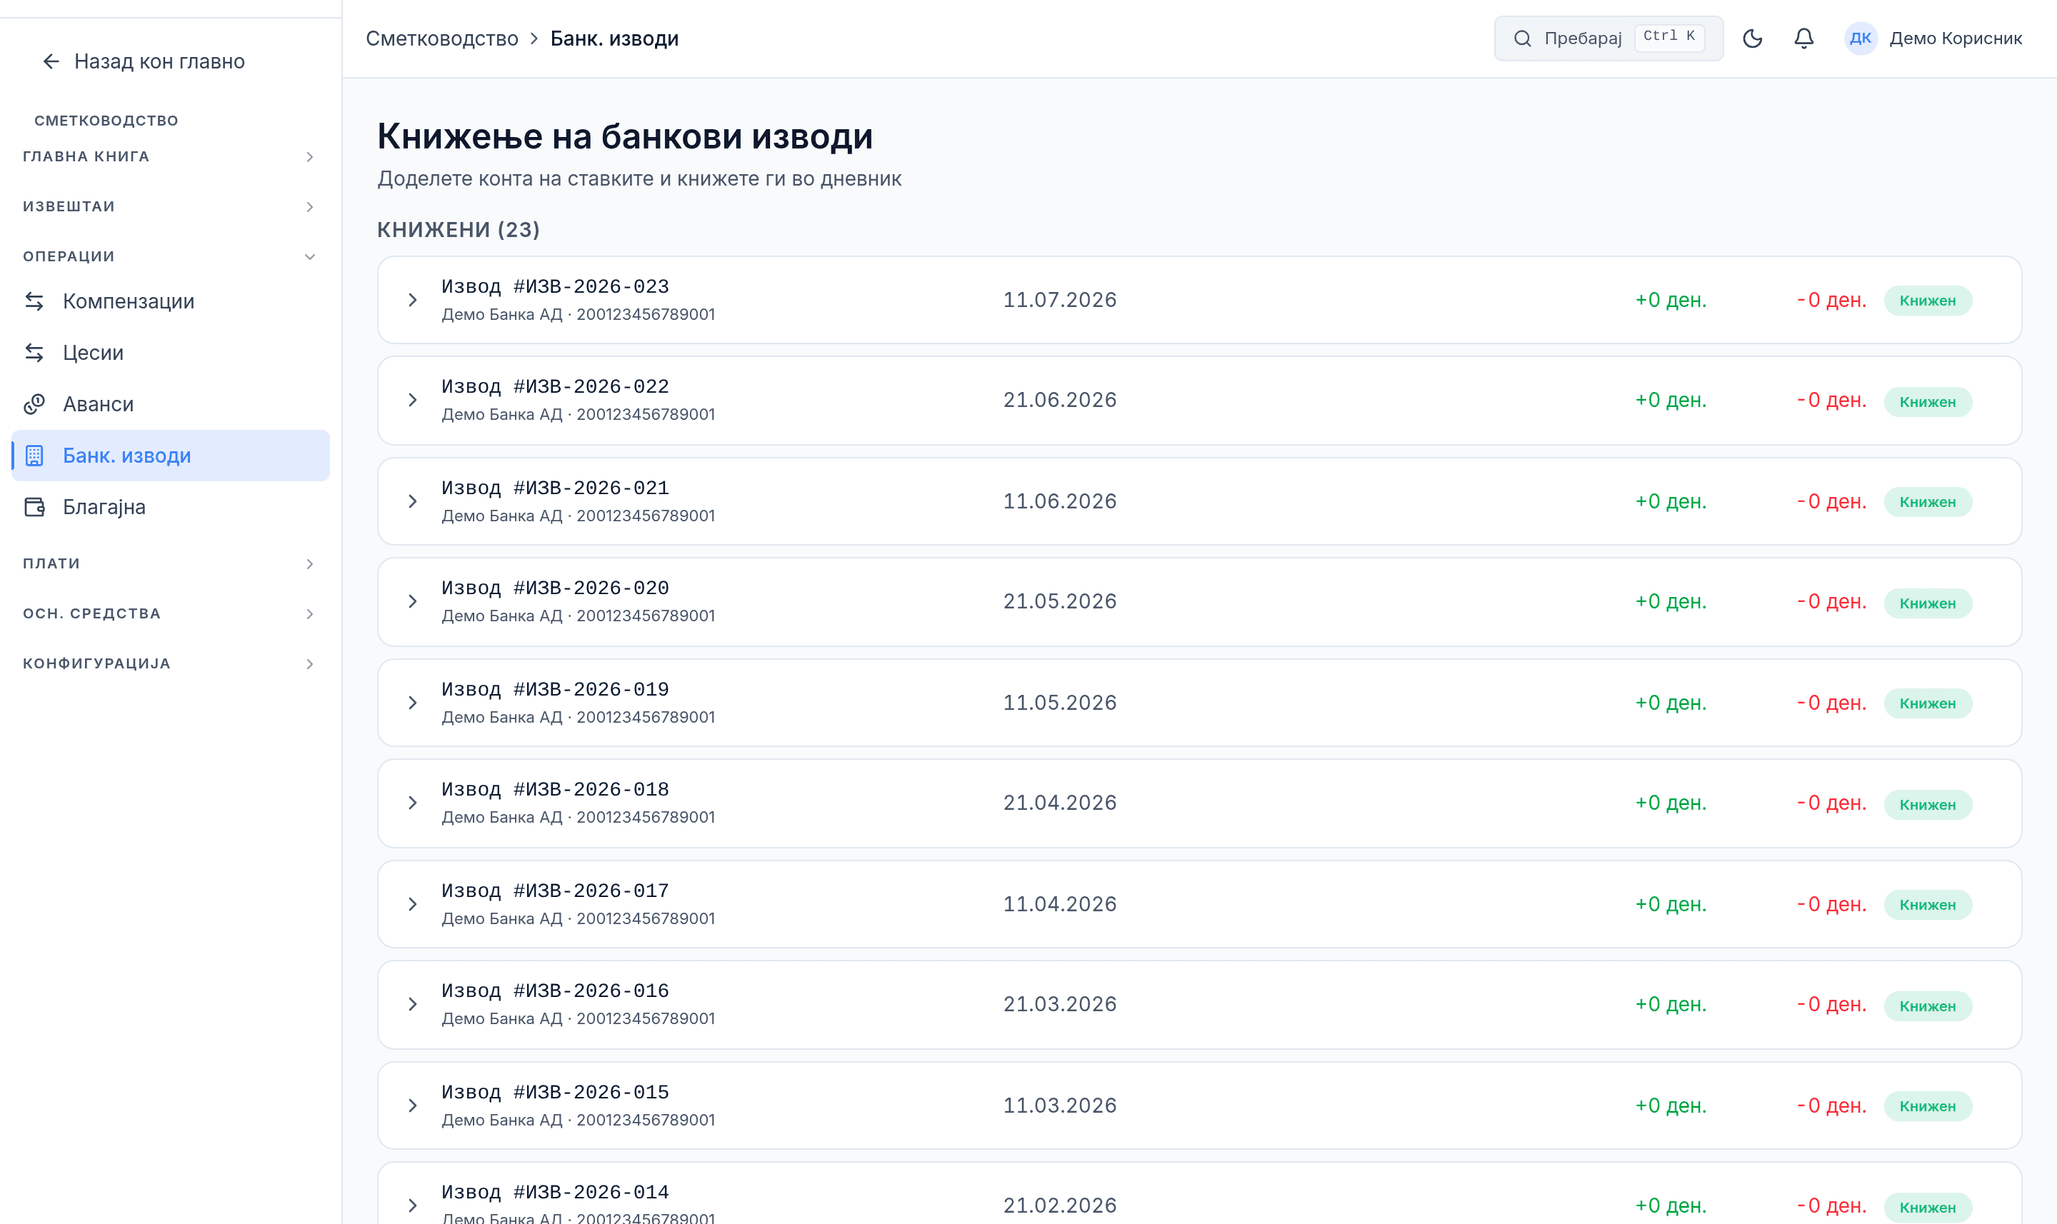Click the date 11.06.2026
This screenshot has width=2057, height=1224.
(1059, 501)
